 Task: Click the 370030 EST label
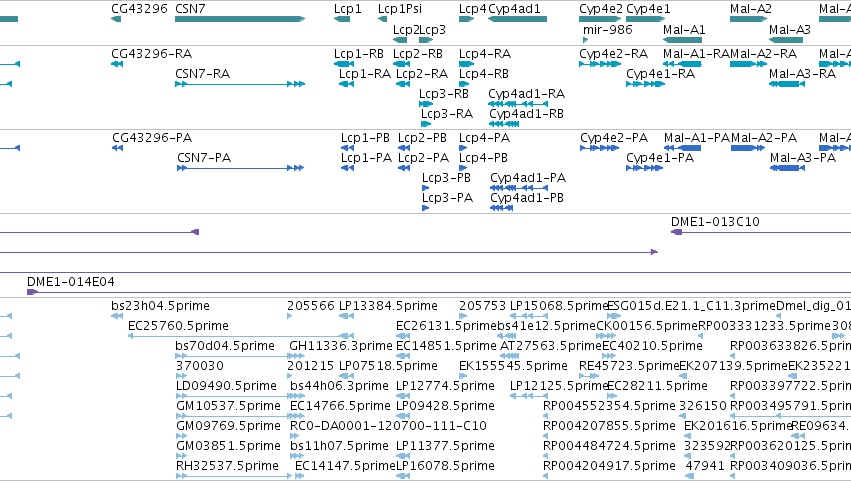click(200, 365)
